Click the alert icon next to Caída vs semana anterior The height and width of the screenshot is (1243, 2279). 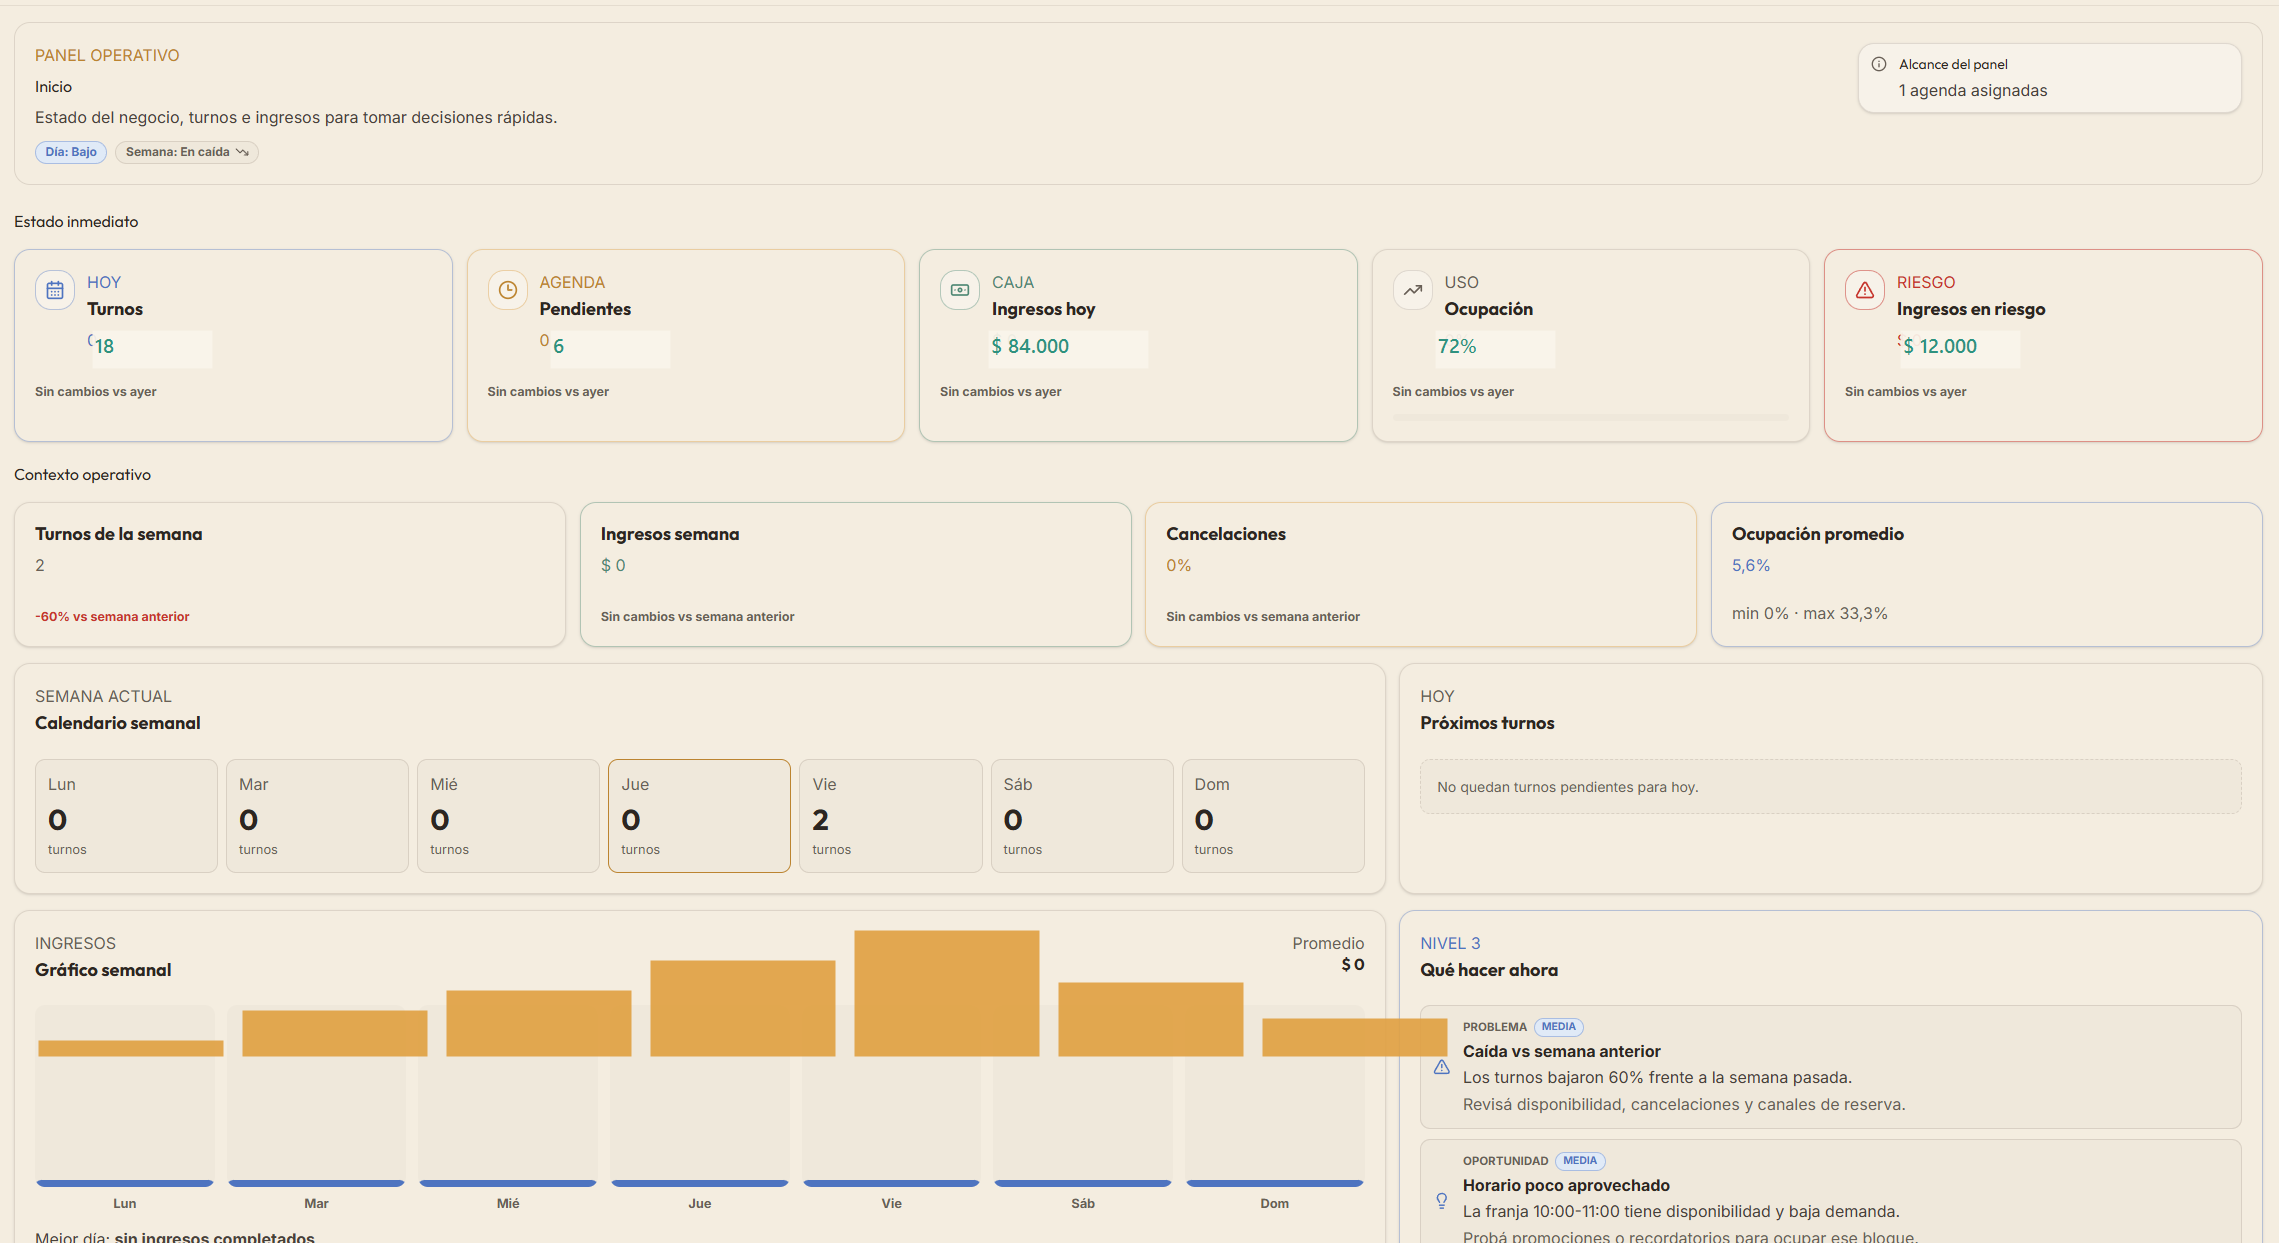[1442, 1067]
